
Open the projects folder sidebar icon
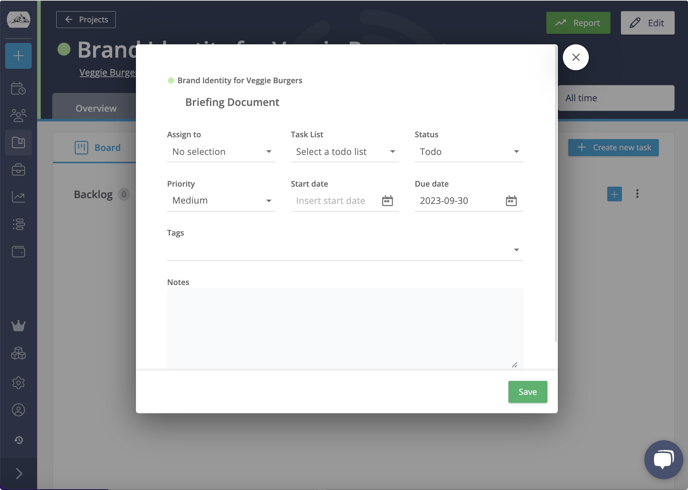(18, 143)
